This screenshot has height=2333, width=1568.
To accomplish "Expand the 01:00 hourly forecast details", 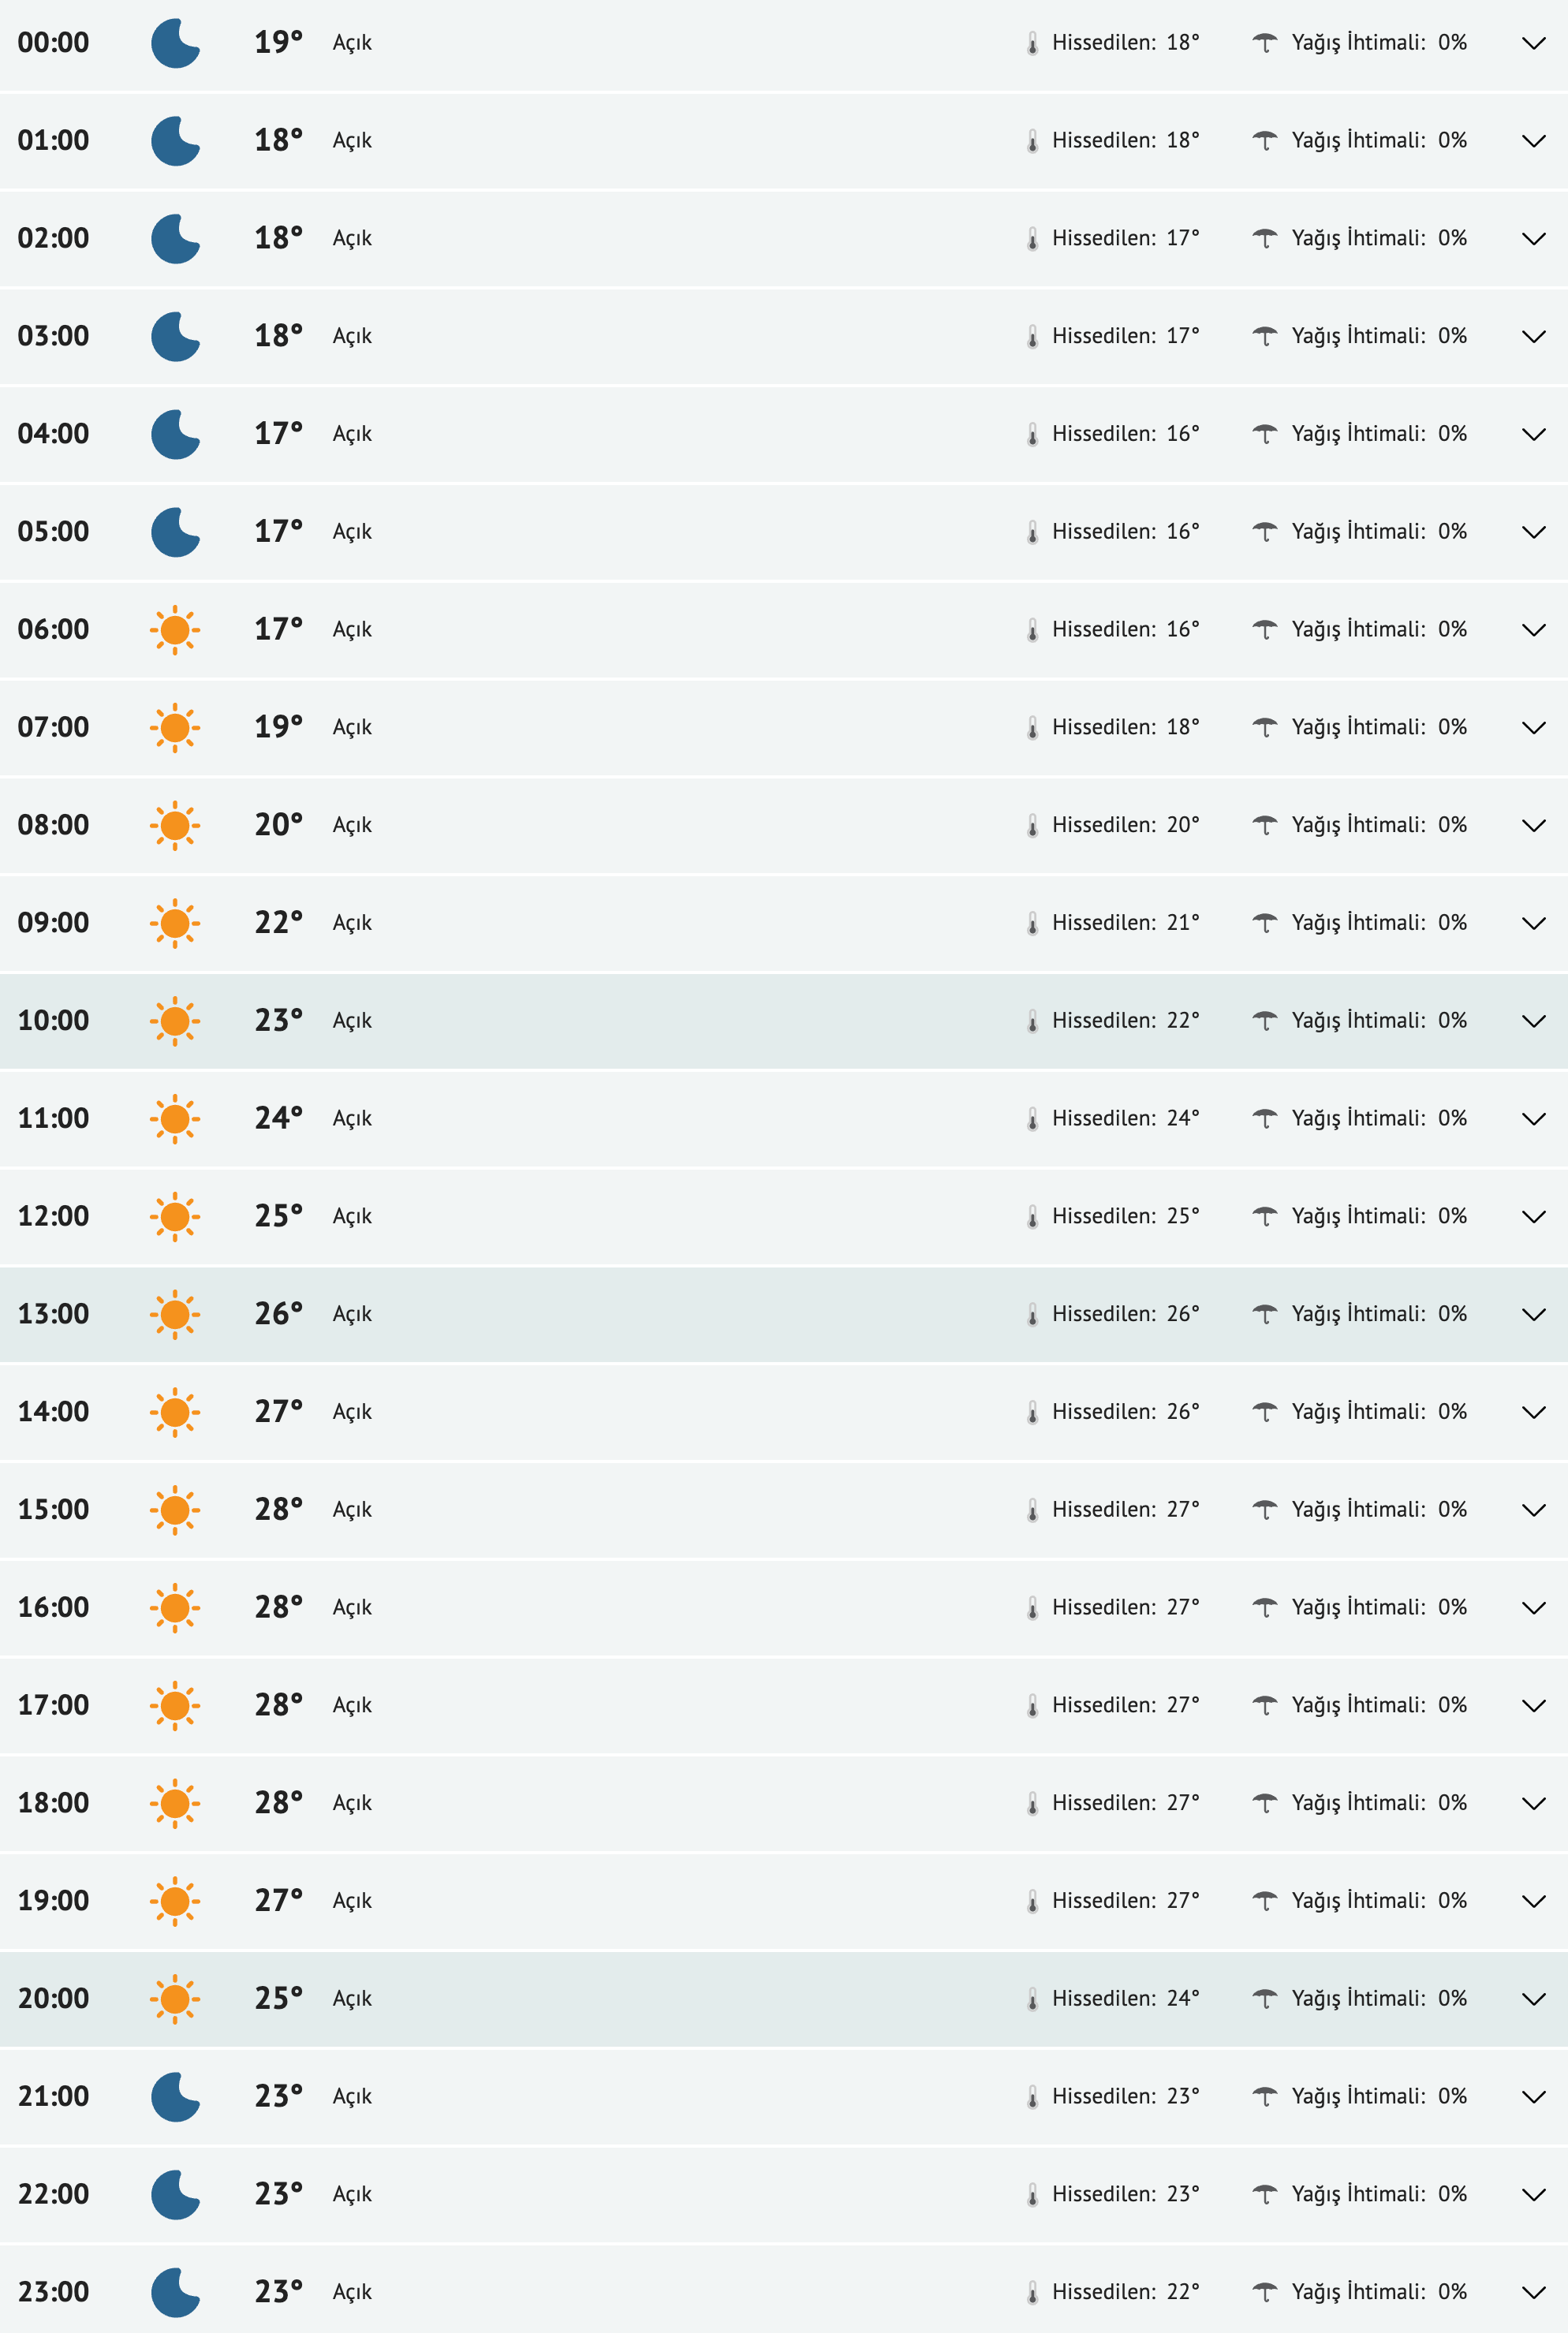I will 1533,141.
